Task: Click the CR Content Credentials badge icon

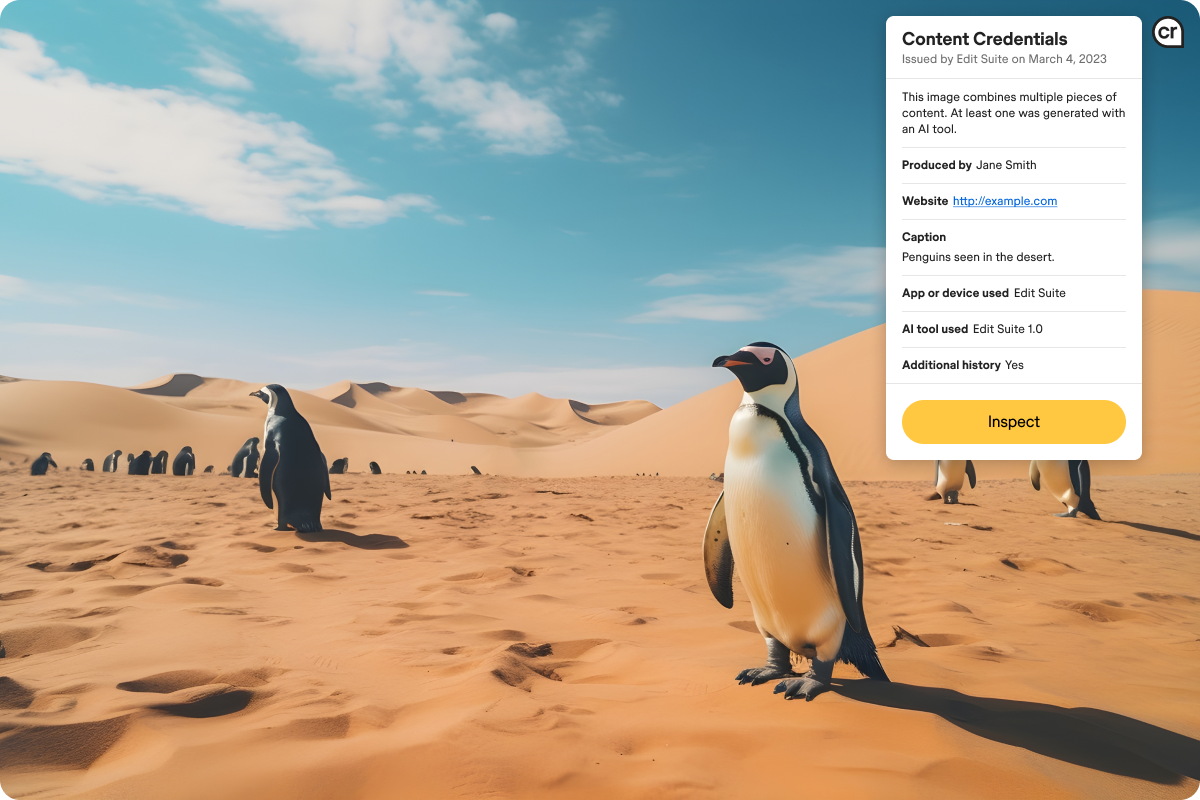Action: pyautogui.click(x=1167, y=33)
